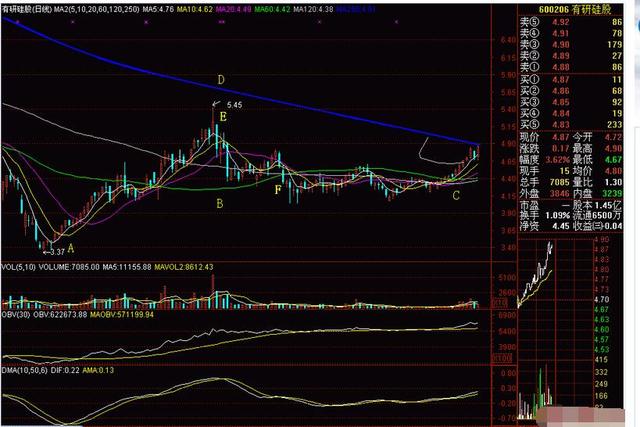Screen dimensions: 640x427
Task: Select the 卖⑤ 4.92 ask row
Action: [571, 22]
